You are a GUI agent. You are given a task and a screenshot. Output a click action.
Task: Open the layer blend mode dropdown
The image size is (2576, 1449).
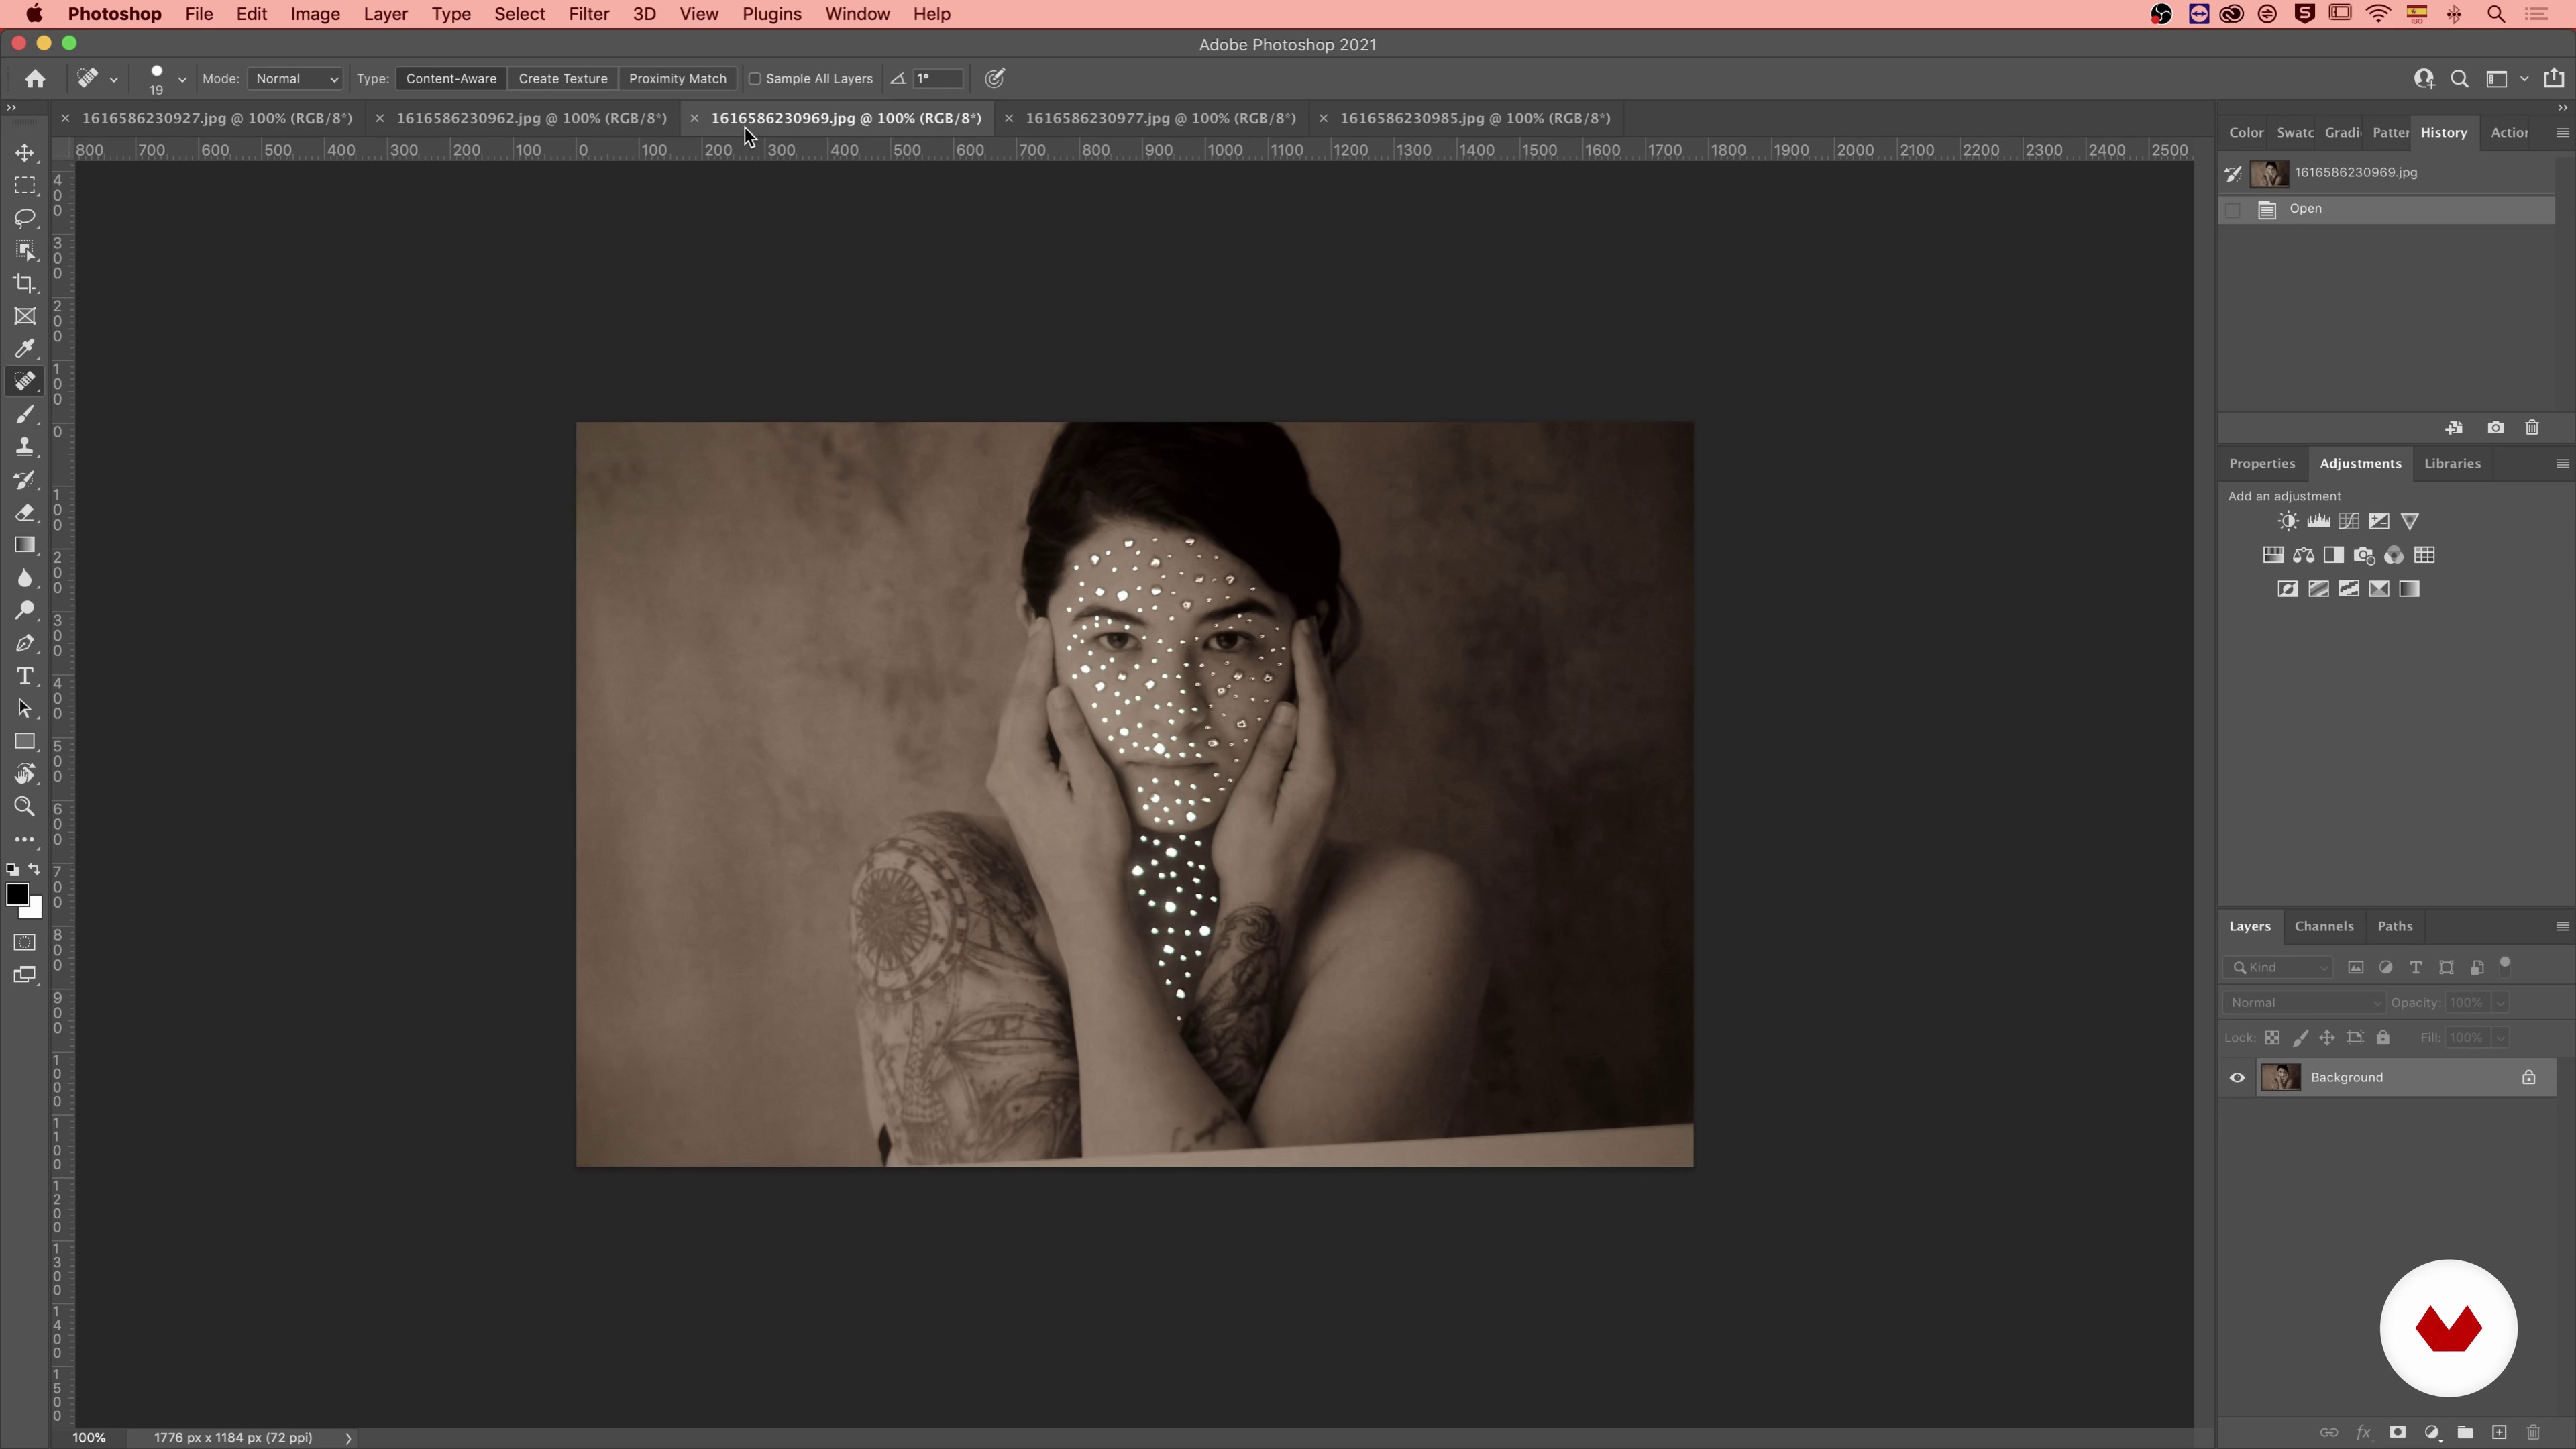click(x=2304, y=1002)
